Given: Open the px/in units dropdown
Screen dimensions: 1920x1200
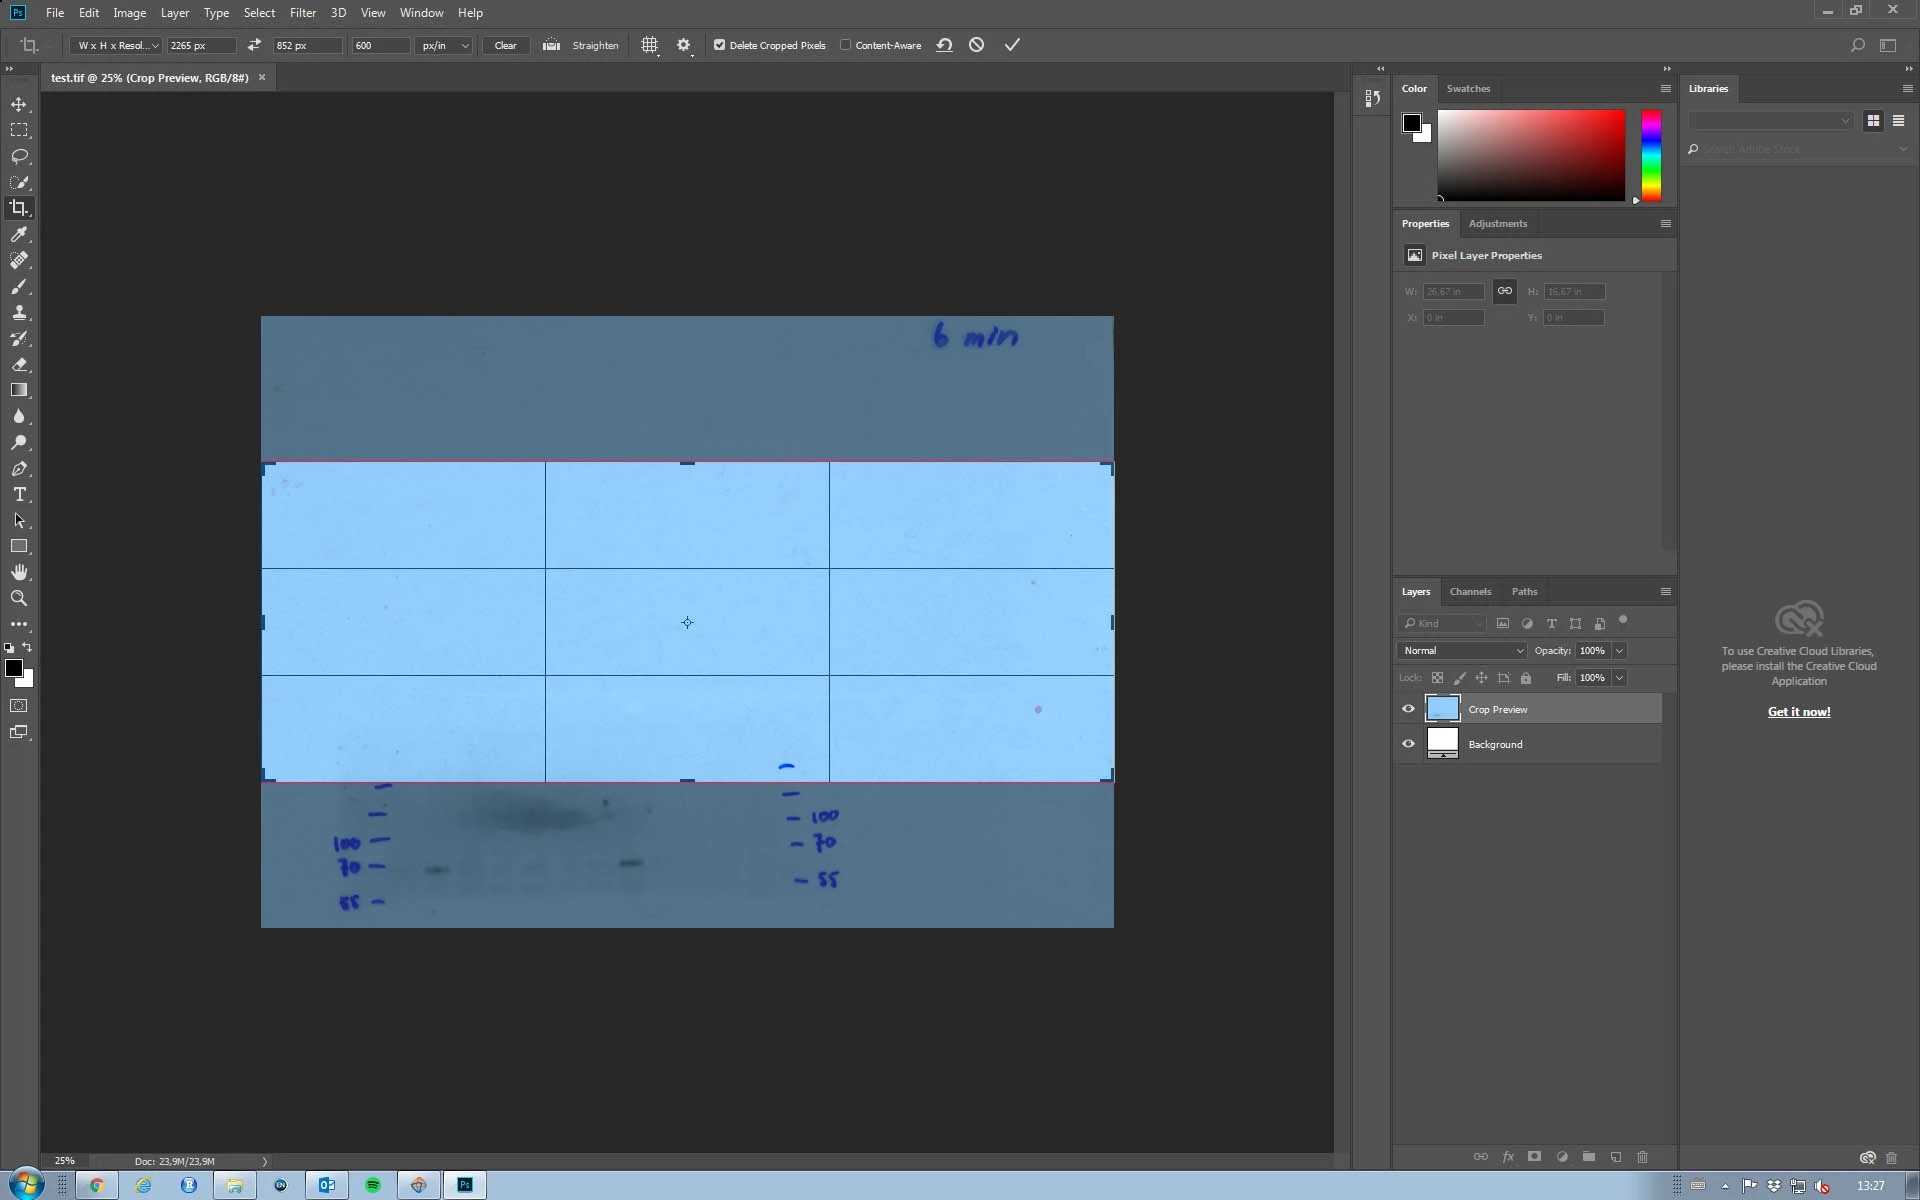Looking at the screenshot, I should [444, 45].
